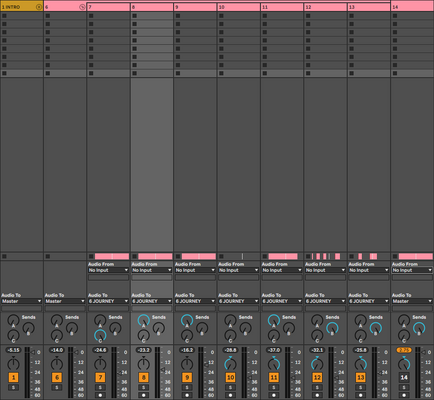Screen dimensions: 434x400
Task: Click volume field showing -24.6
Action: coord(100,350)
